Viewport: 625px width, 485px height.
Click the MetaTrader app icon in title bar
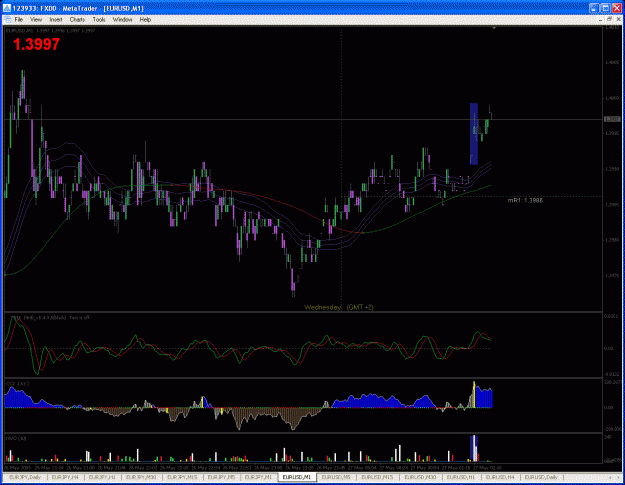click(x=7, y=8)
